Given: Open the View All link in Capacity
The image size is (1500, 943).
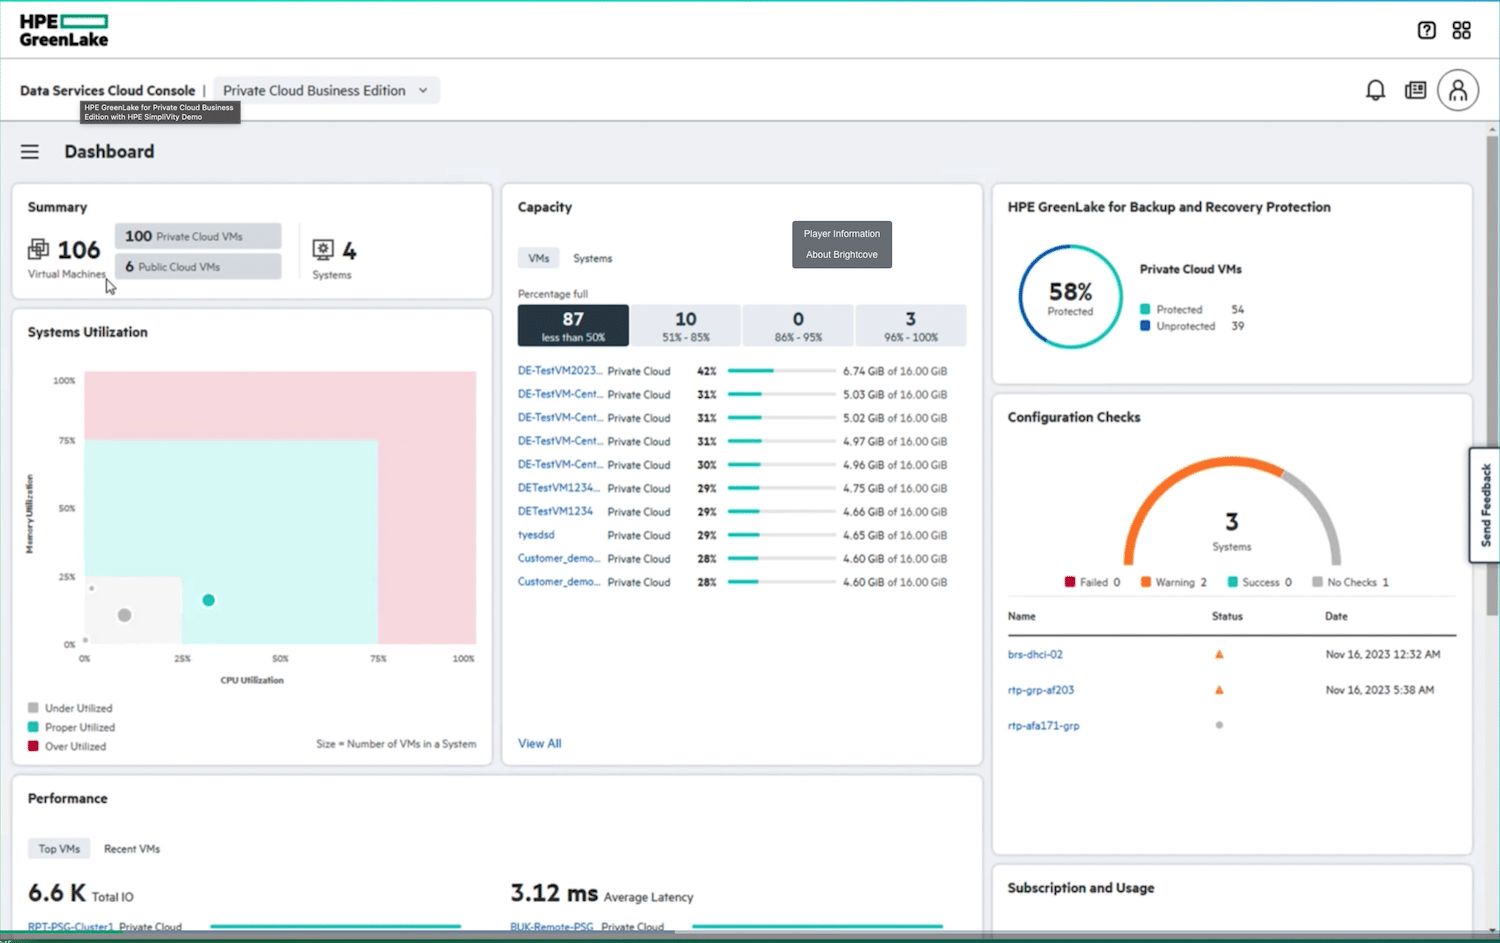Looking at the screenshot, I should (540, 743).
